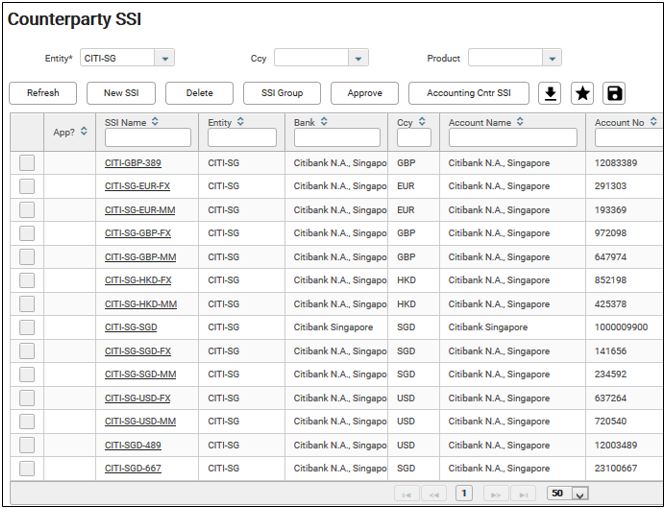Tick checkbox for CITI-GBP-389 row
The width and height of the screenshot is (666, 509).
[27, 163]
